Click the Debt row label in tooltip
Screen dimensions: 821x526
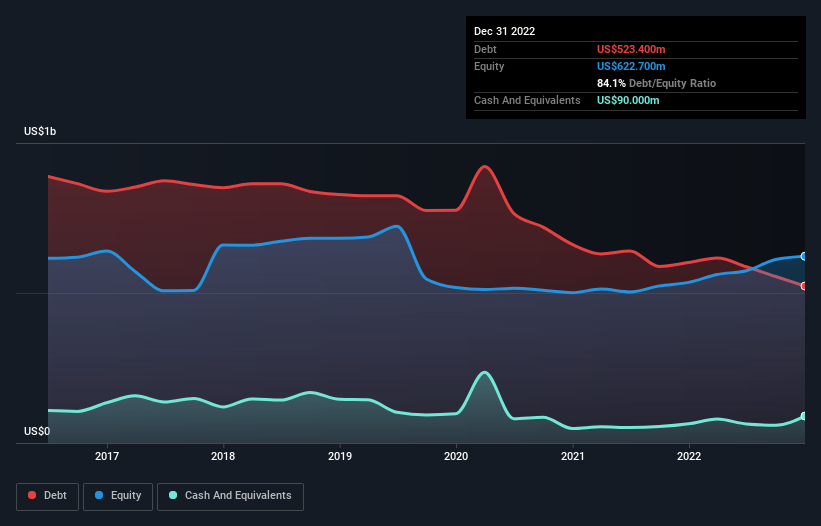click(485, 49)
